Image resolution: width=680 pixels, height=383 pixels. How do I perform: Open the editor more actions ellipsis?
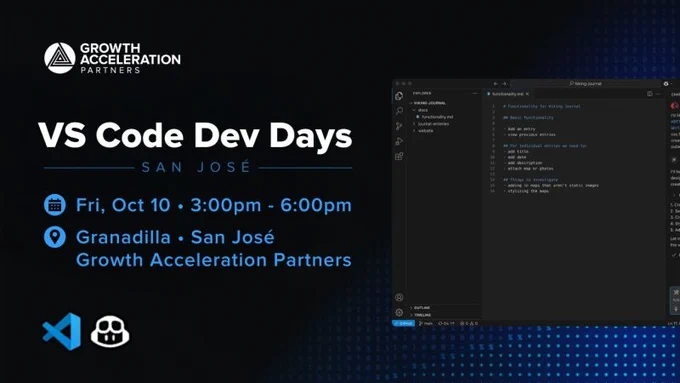tap(658, 94)
